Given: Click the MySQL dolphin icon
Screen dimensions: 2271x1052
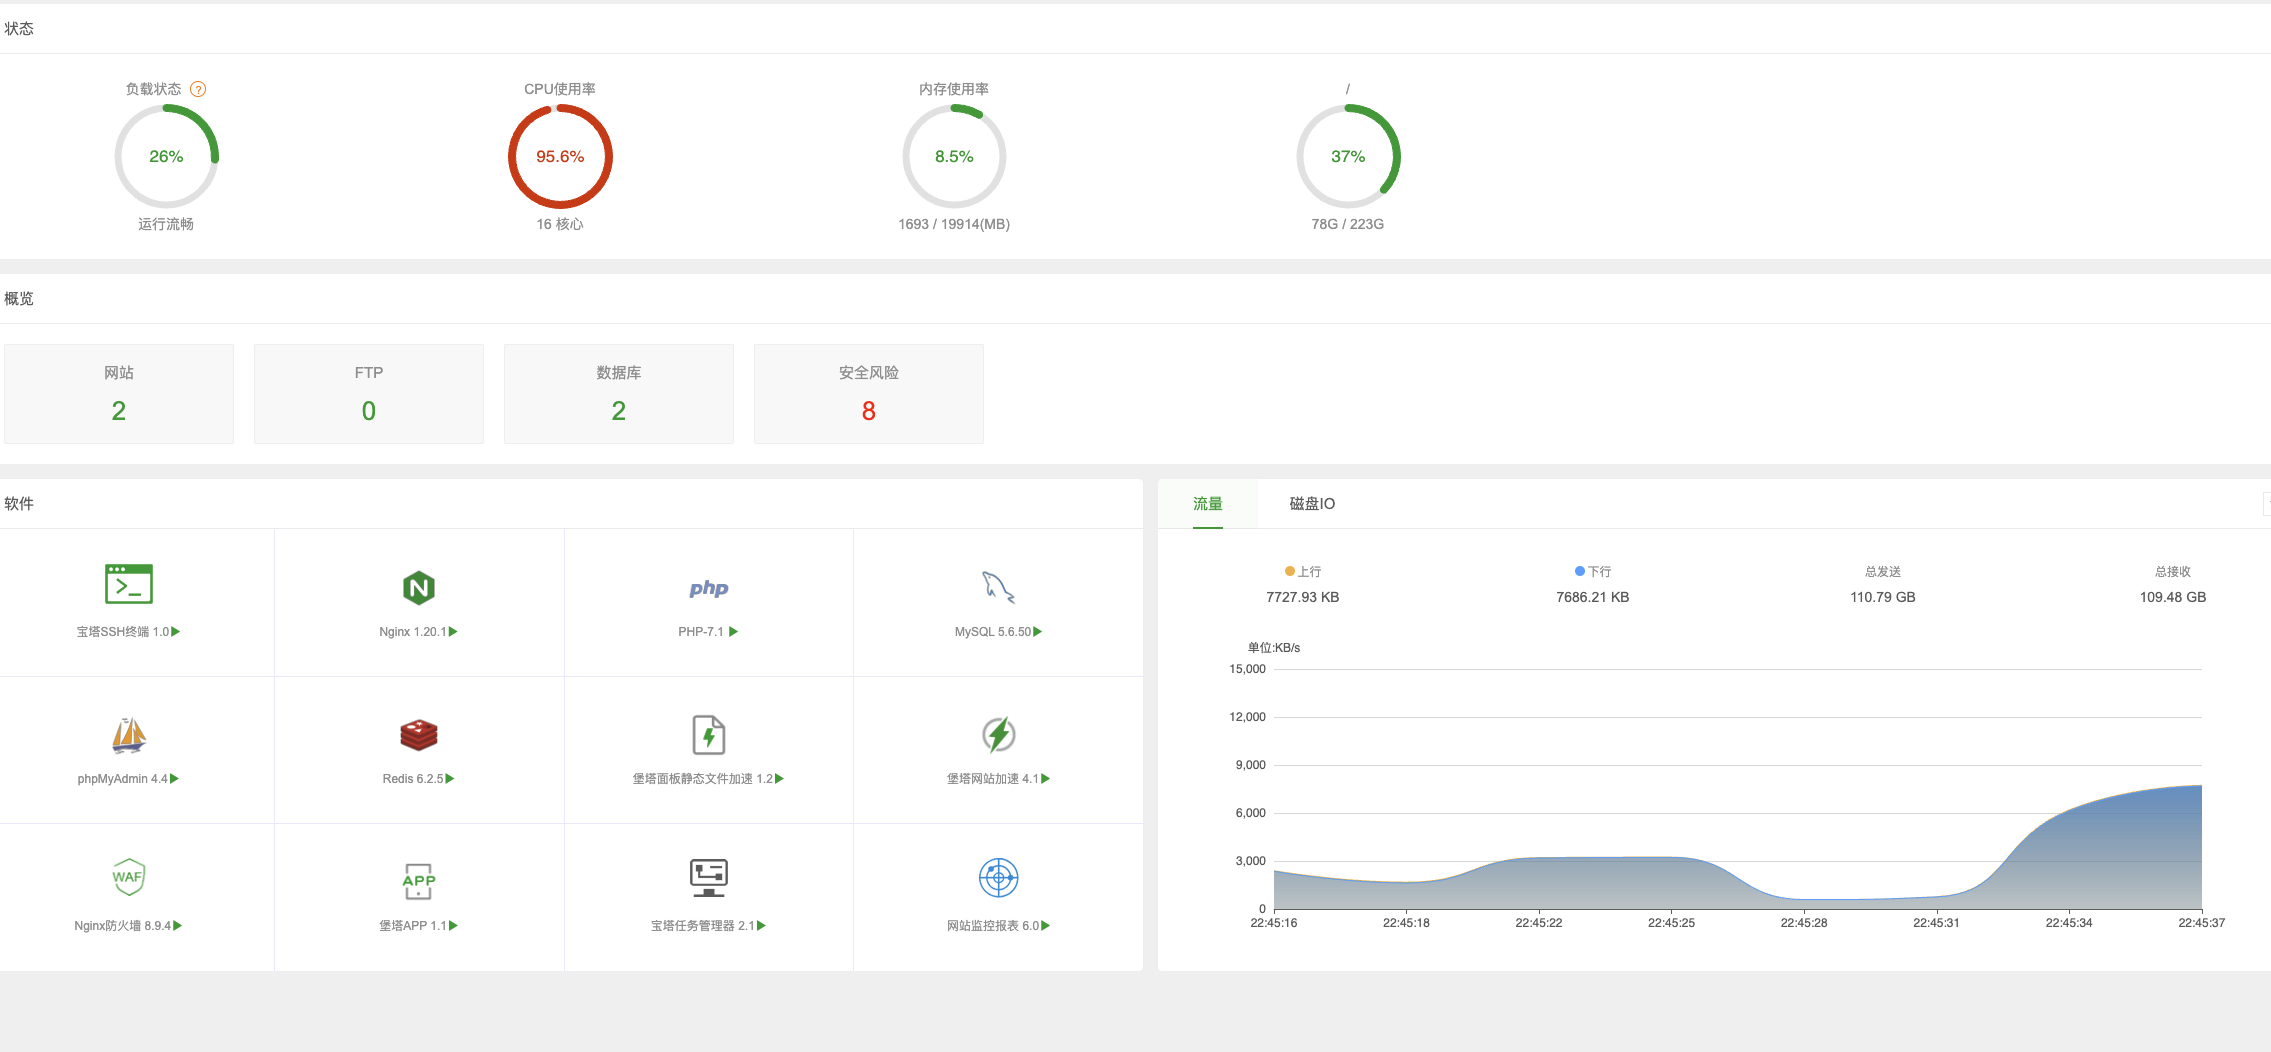Looking at the screenshot, I should click(x=998, y=587).
